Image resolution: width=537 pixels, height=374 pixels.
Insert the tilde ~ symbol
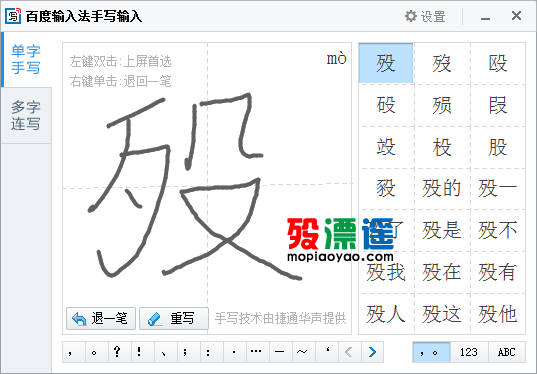[x=303, y=352]
